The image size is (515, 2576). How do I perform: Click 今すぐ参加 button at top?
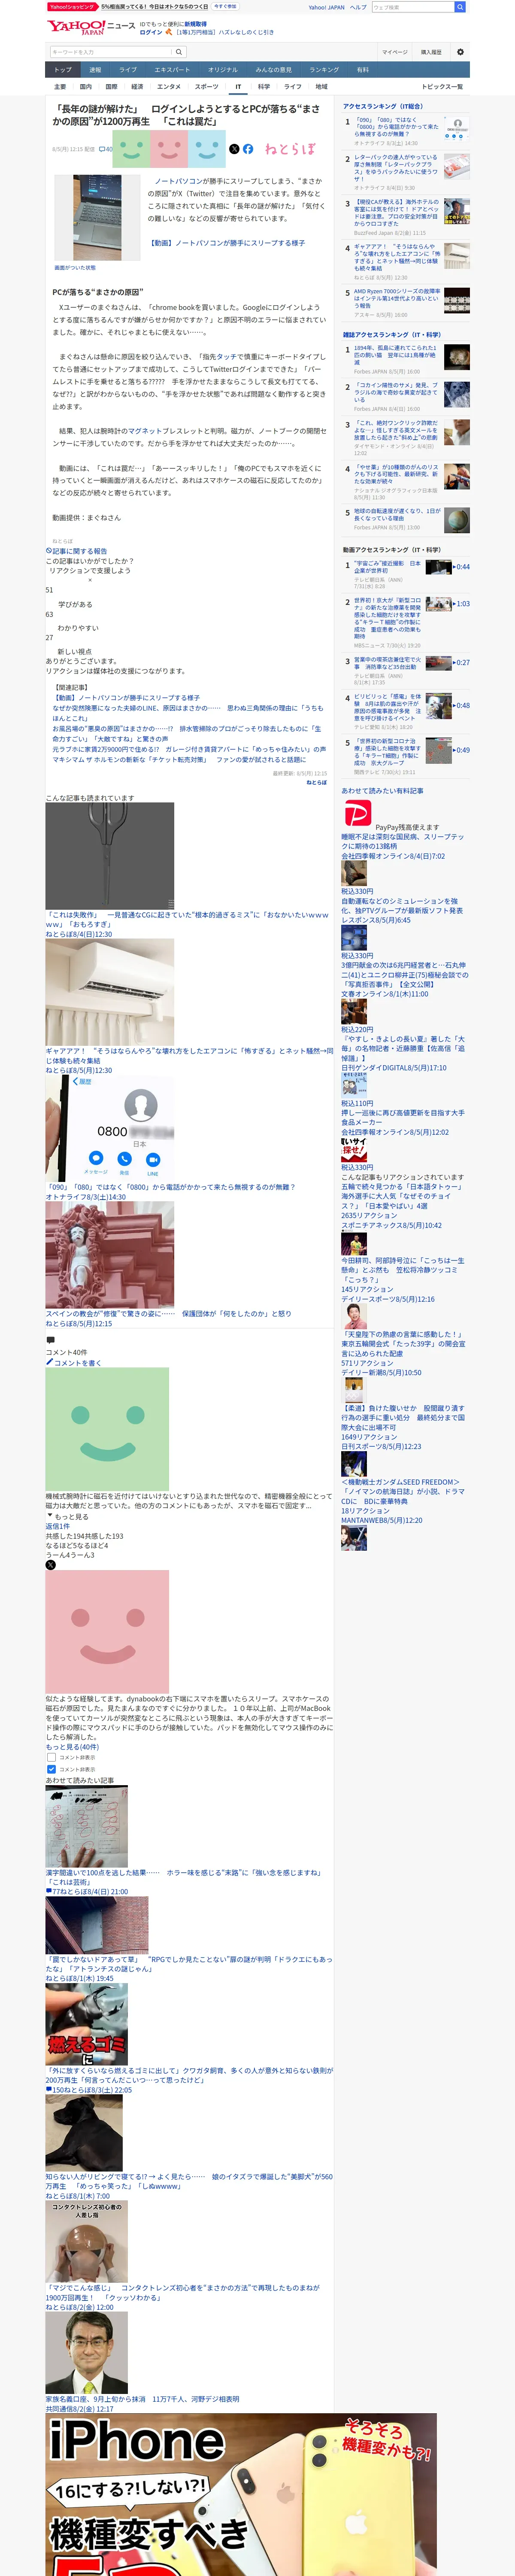225,7
